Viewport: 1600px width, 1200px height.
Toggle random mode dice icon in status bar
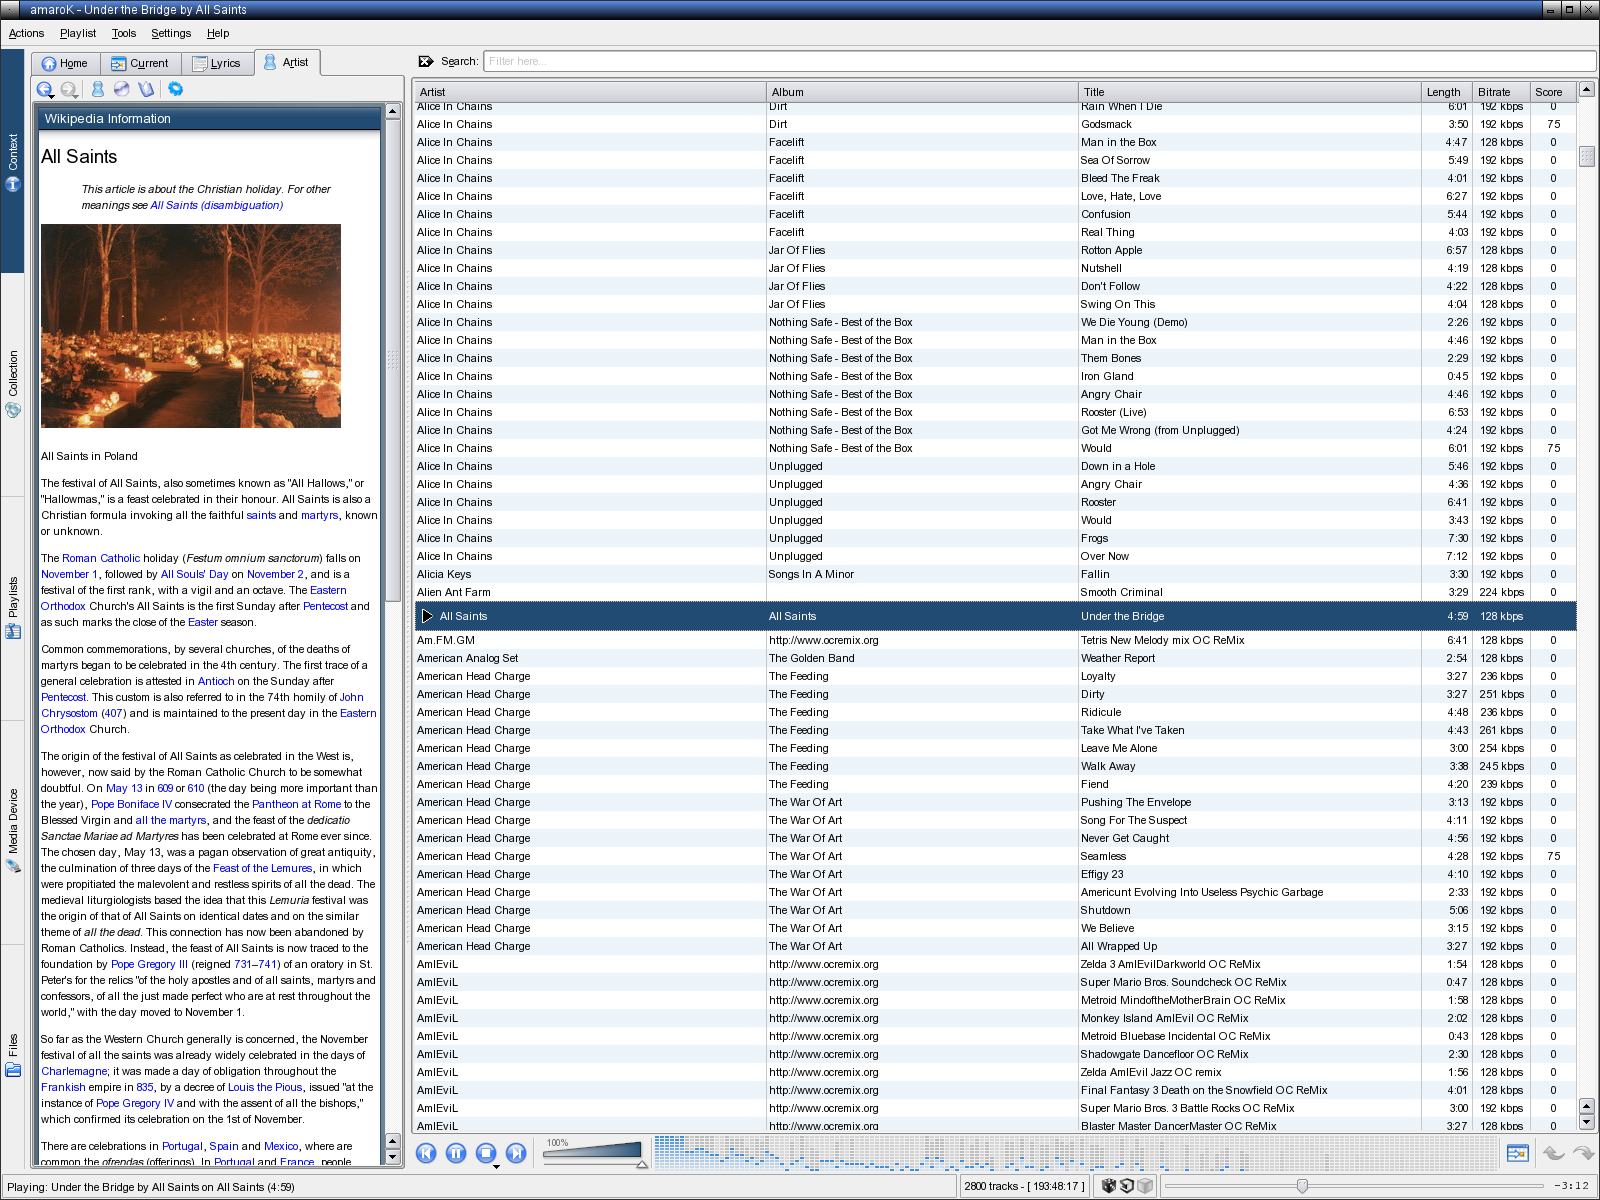[1109, 1186]
